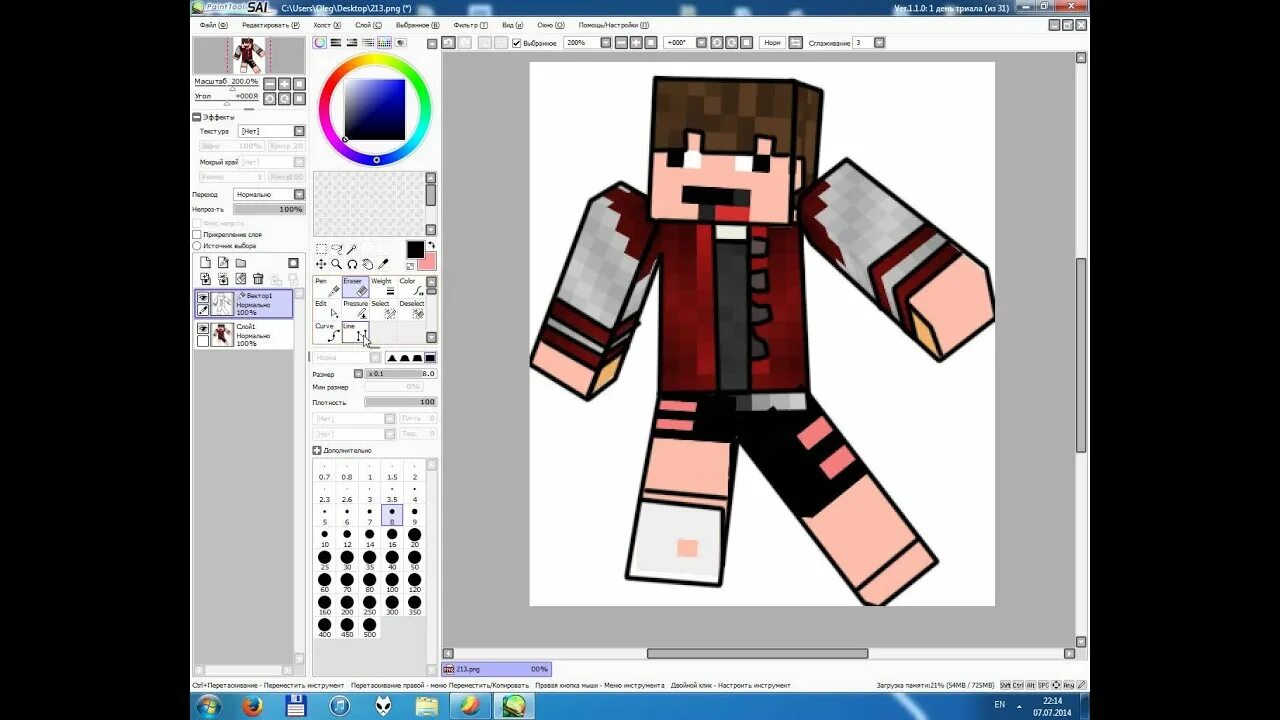Select the Move tool
Screen dimensions: 1280x720
tap(321, 264)
